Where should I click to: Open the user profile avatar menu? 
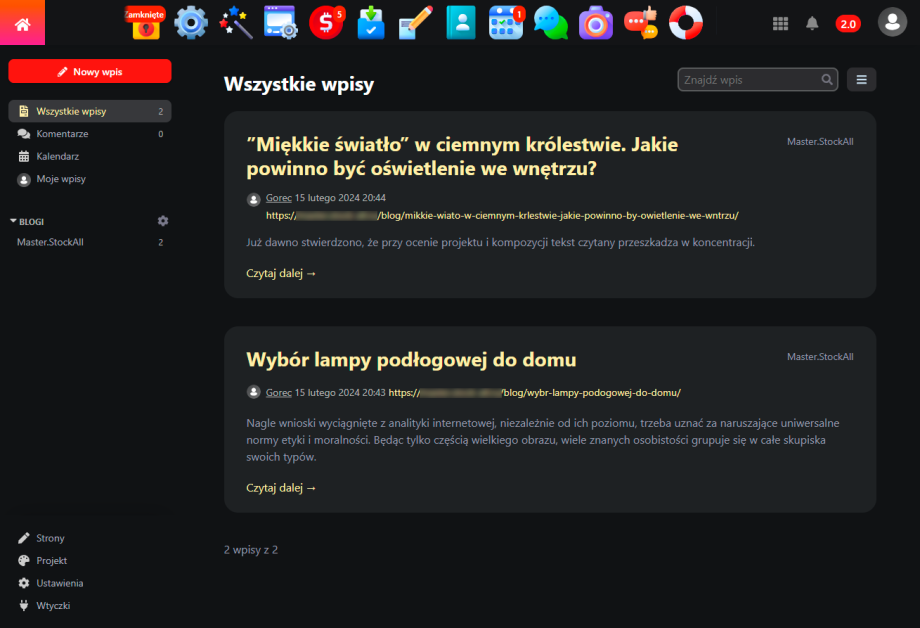891,23
